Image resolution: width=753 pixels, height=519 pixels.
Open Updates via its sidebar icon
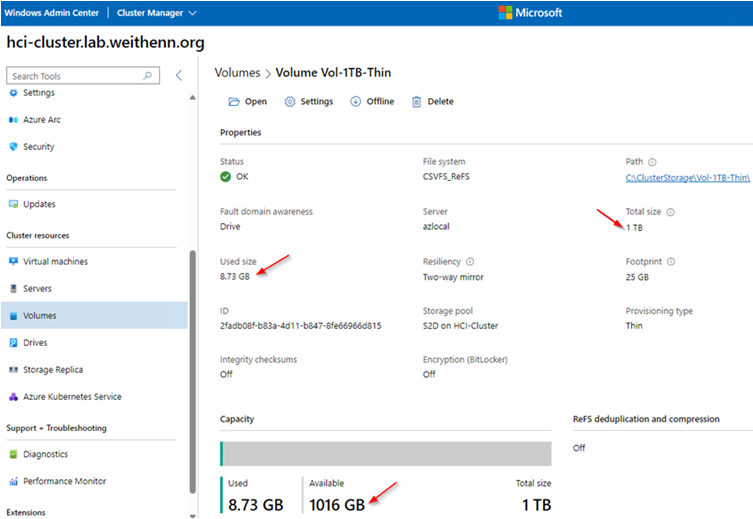tap(14, 204)
